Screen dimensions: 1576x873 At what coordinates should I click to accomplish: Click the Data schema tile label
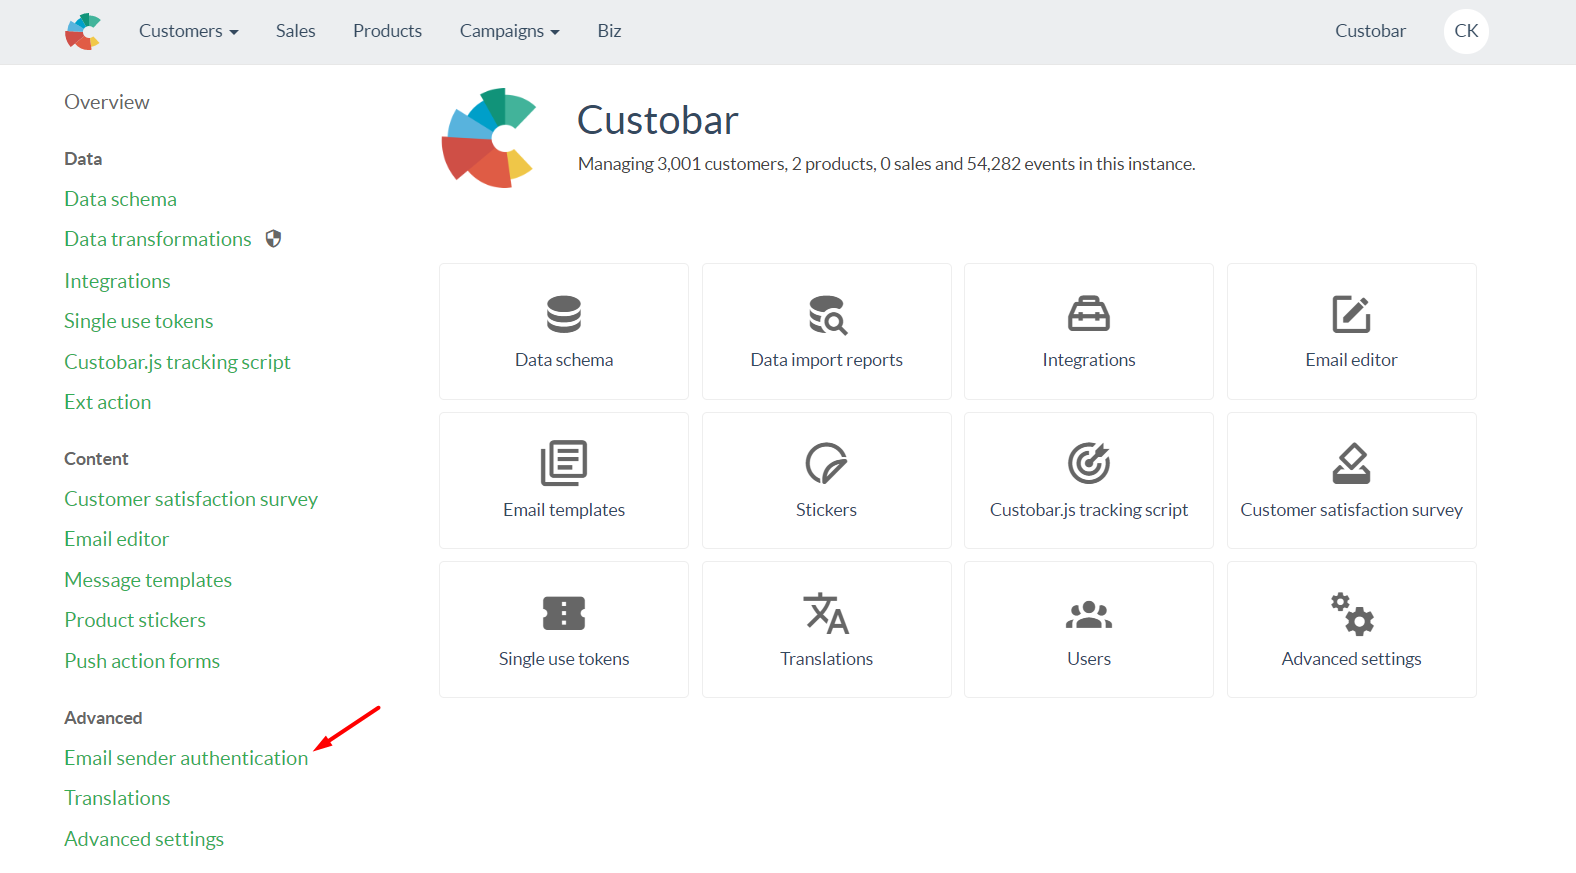click(x=564, y=360)
